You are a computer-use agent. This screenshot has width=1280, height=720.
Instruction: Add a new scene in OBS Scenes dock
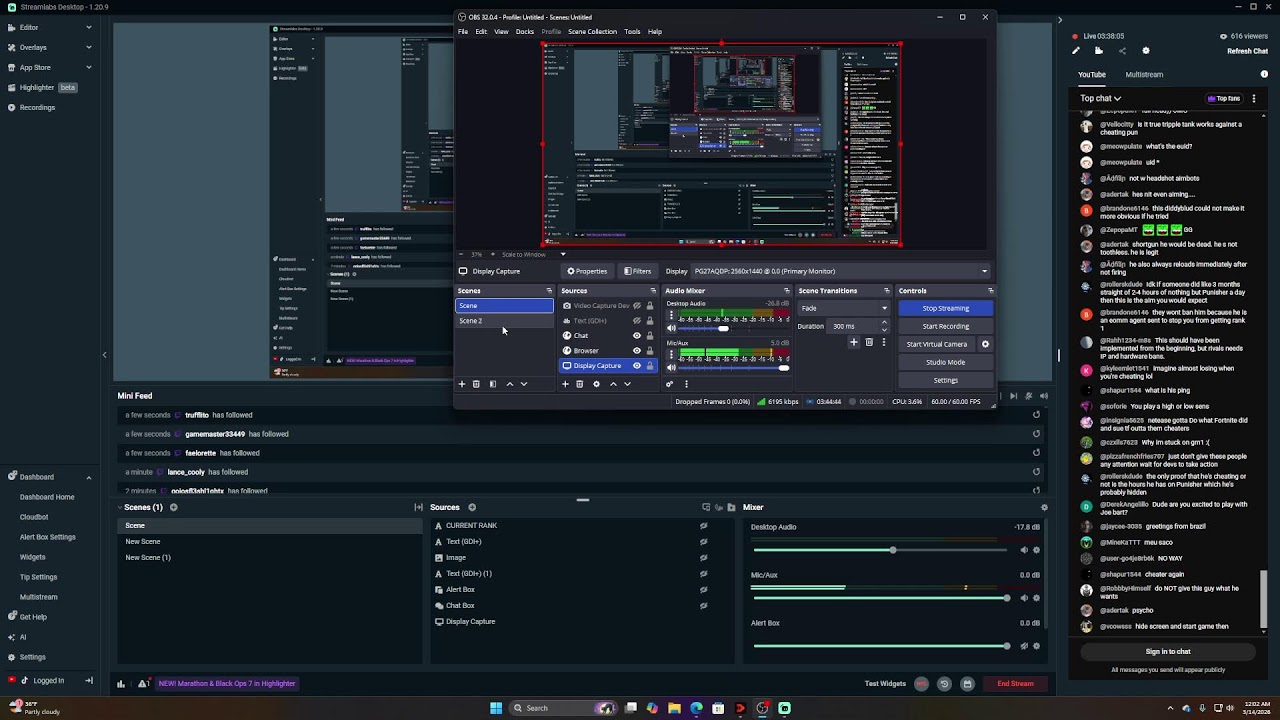(462, 384)
